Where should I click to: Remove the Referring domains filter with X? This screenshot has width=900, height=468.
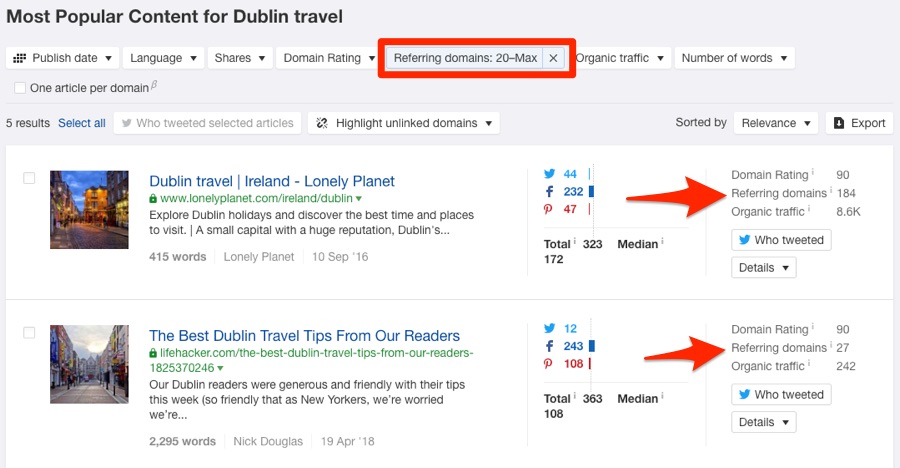(553, 58)
